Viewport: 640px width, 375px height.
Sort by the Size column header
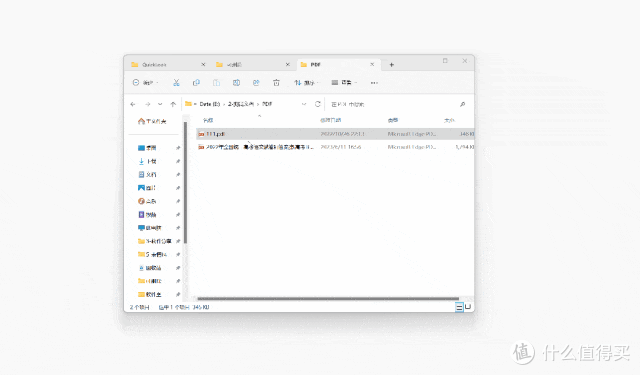point(449,120)
